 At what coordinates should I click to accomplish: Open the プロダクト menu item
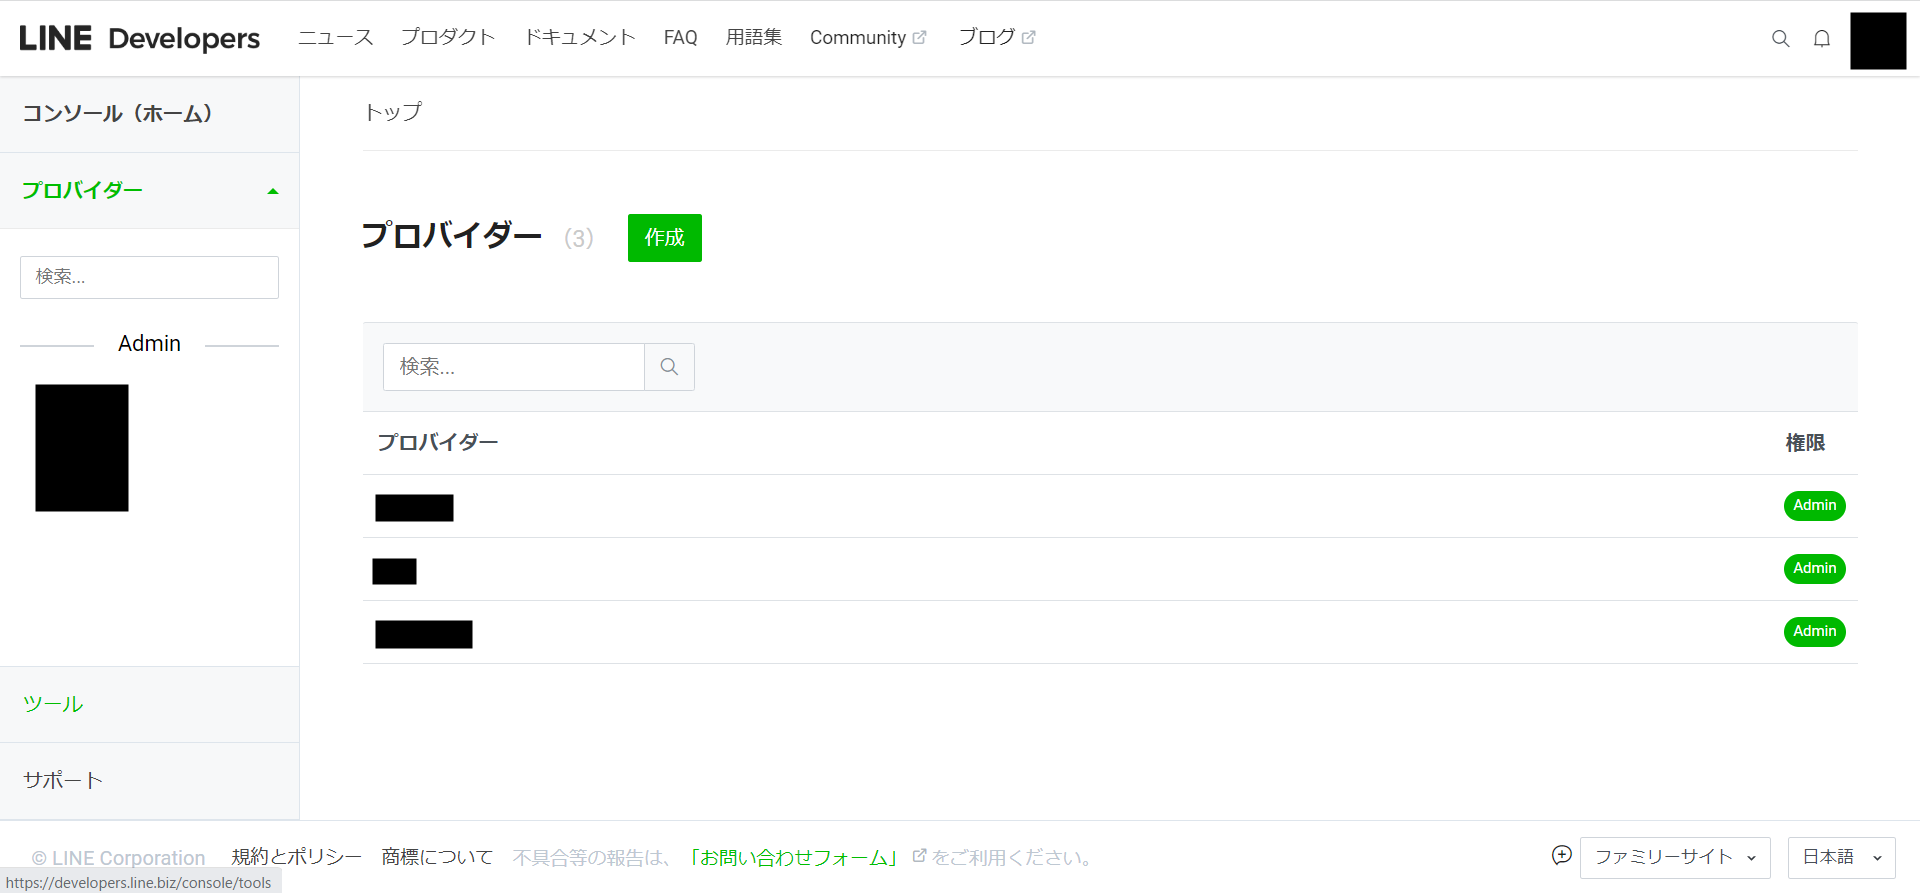(x=448, y=37)
